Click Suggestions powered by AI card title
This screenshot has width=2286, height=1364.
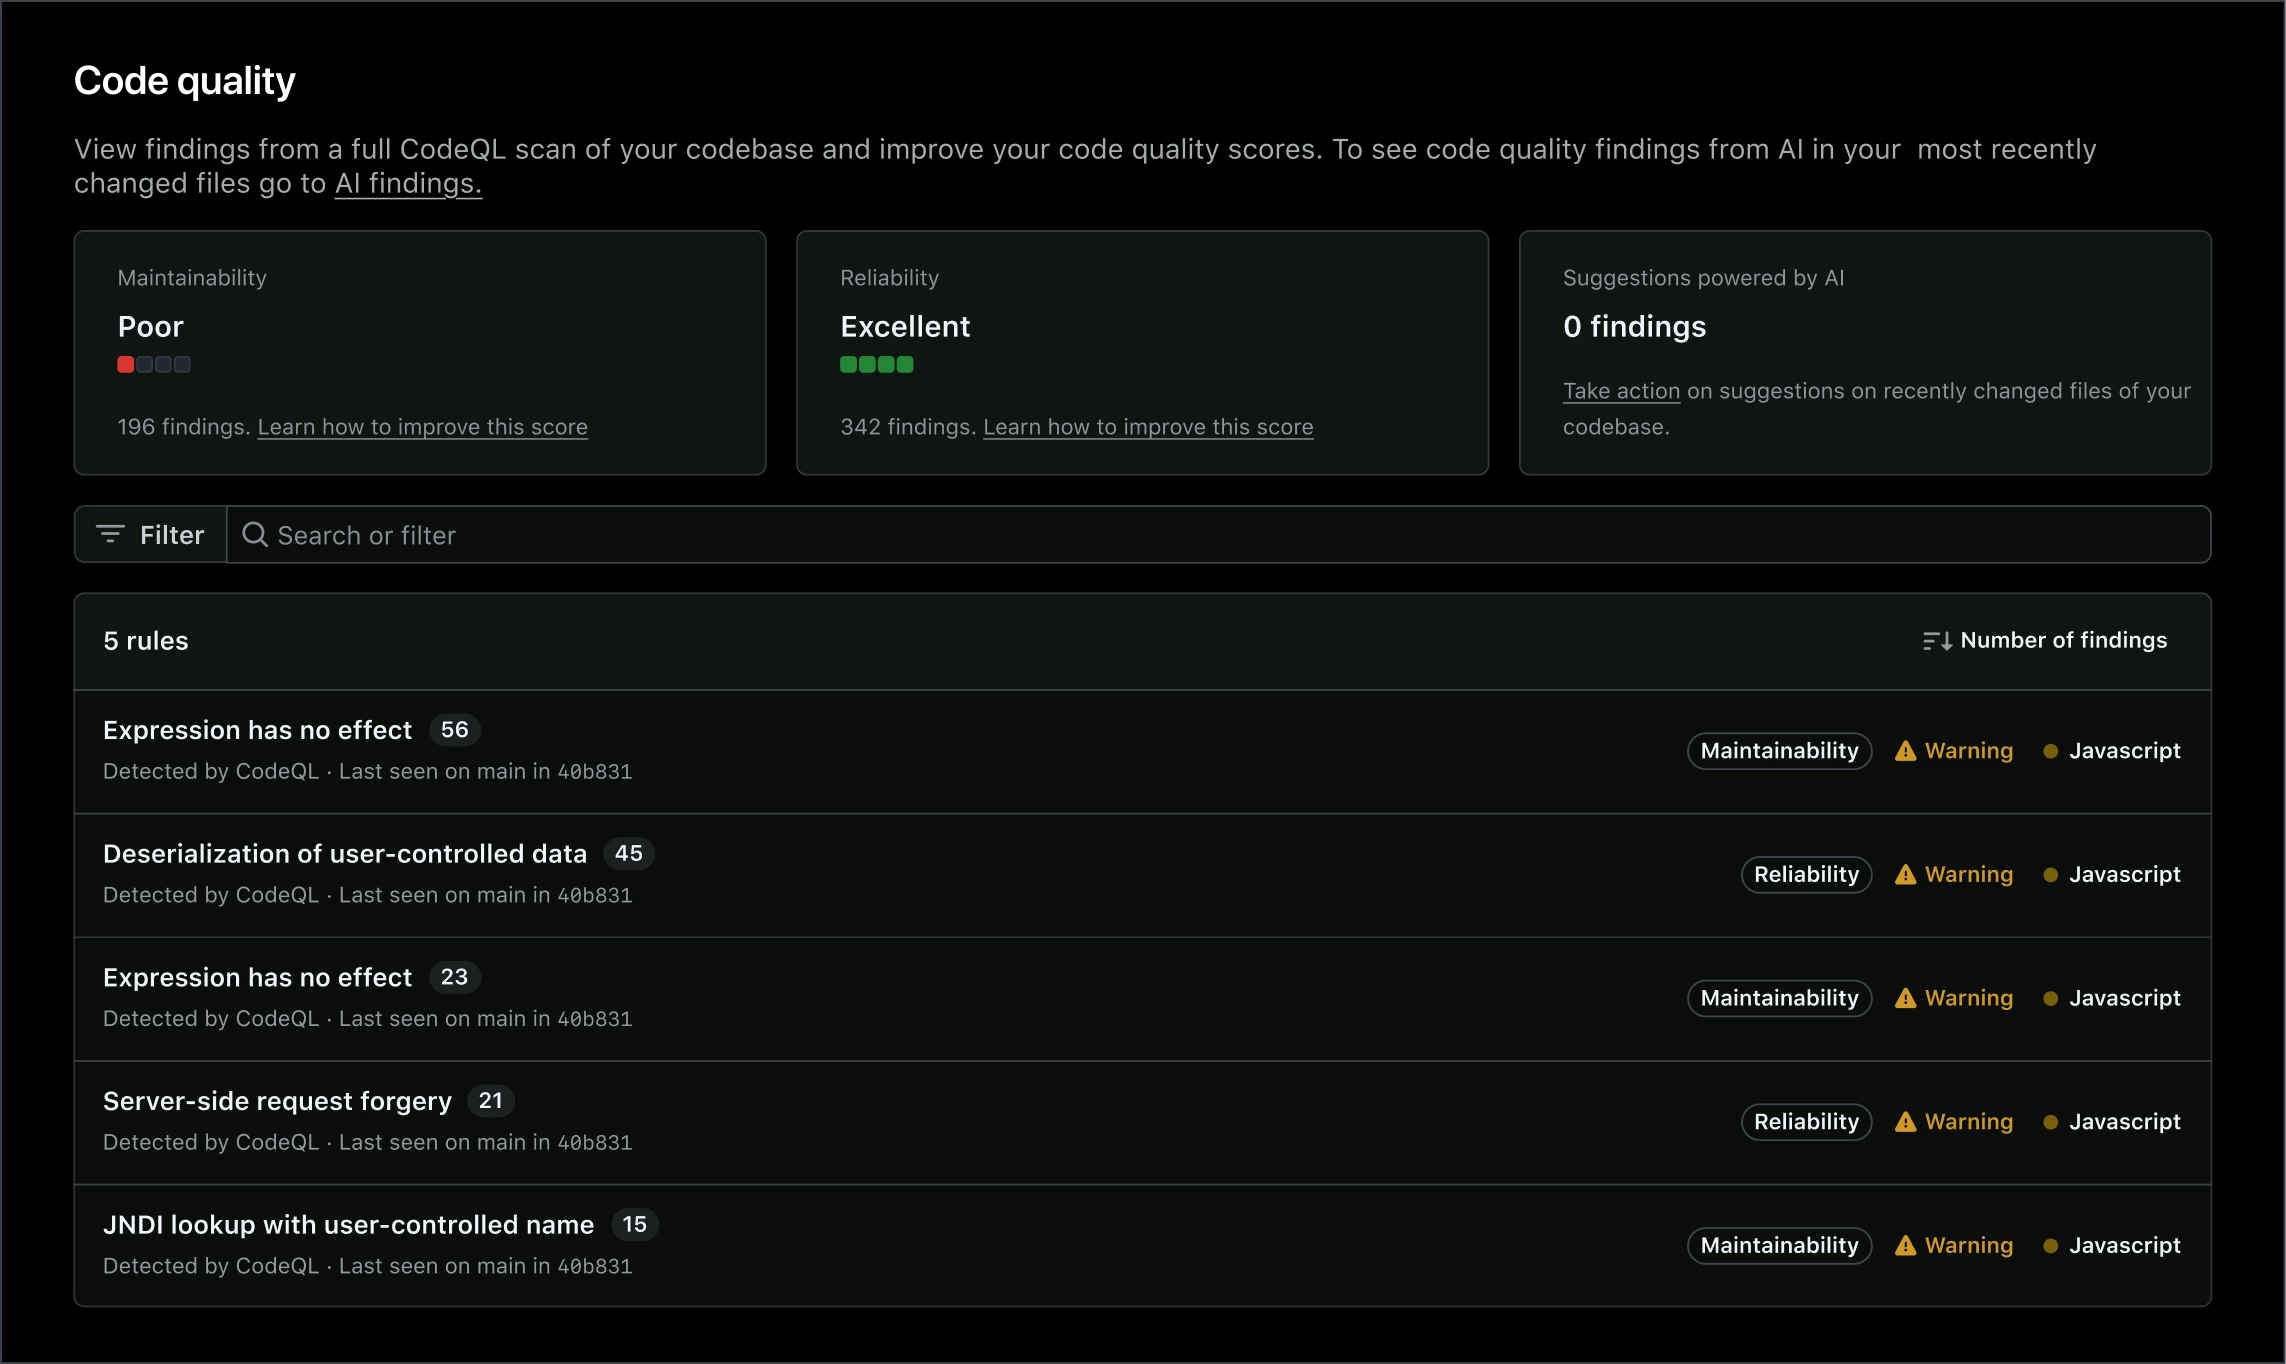[1704, 278]
